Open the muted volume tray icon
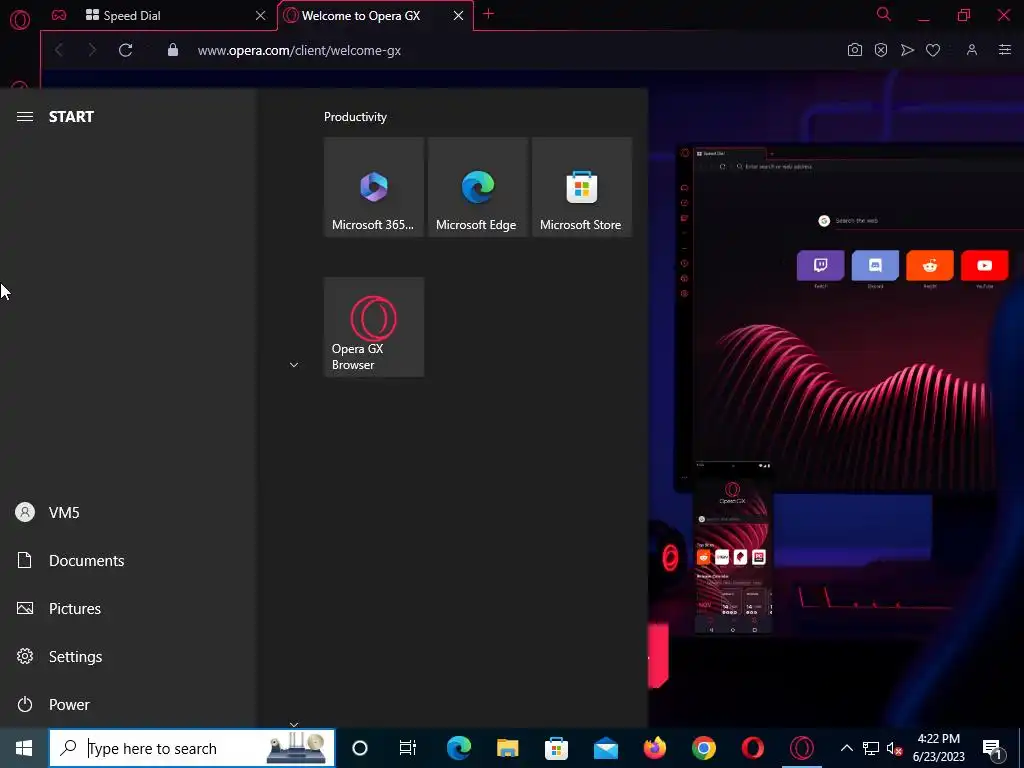1024x768 pixels. pyautogui.click(x=894, y=748)
